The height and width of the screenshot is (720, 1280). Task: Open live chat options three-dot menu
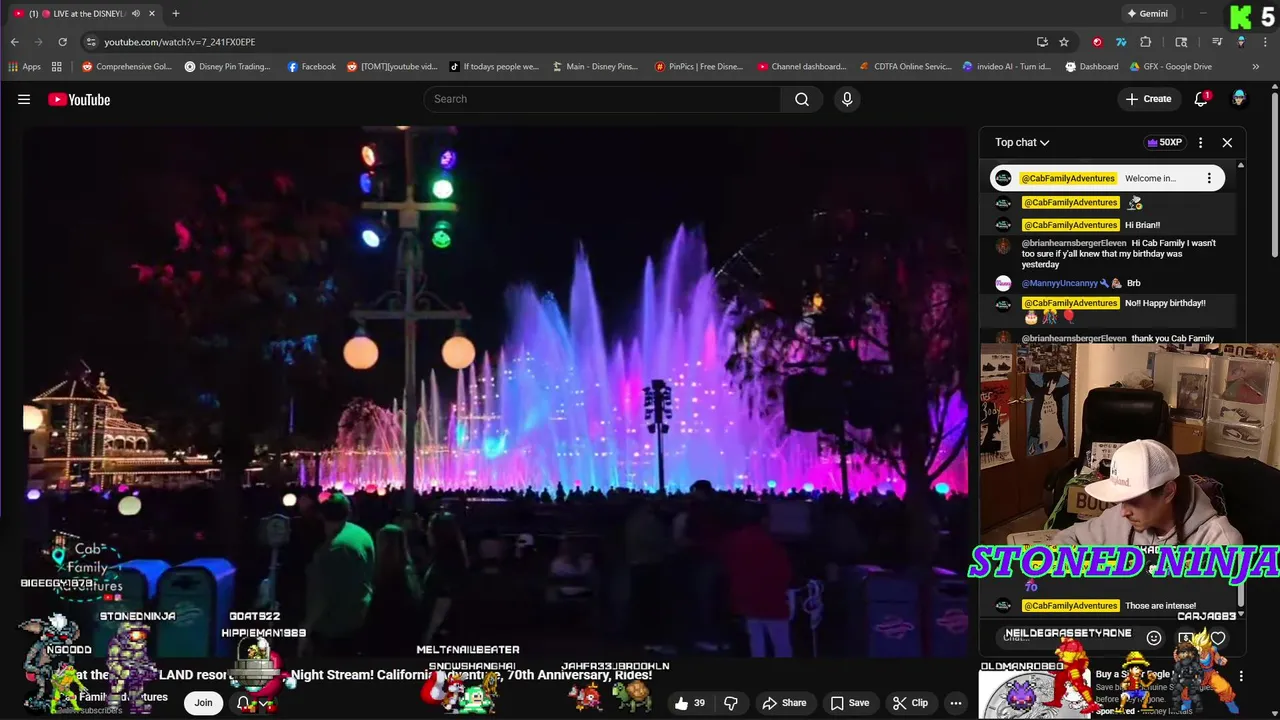click(1200, 142)
